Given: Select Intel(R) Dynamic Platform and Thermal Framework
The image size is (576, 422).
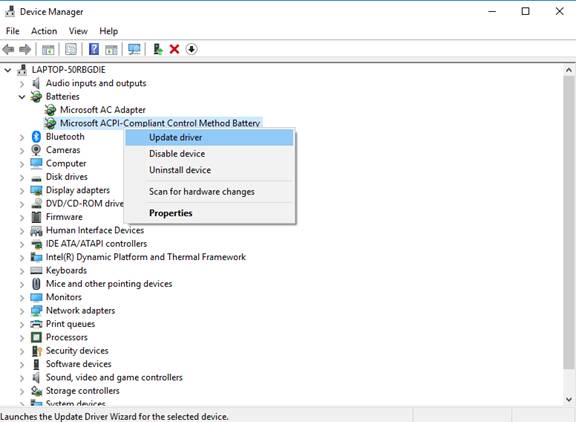Looking at the screenshot, I should (x=146, y=257).
